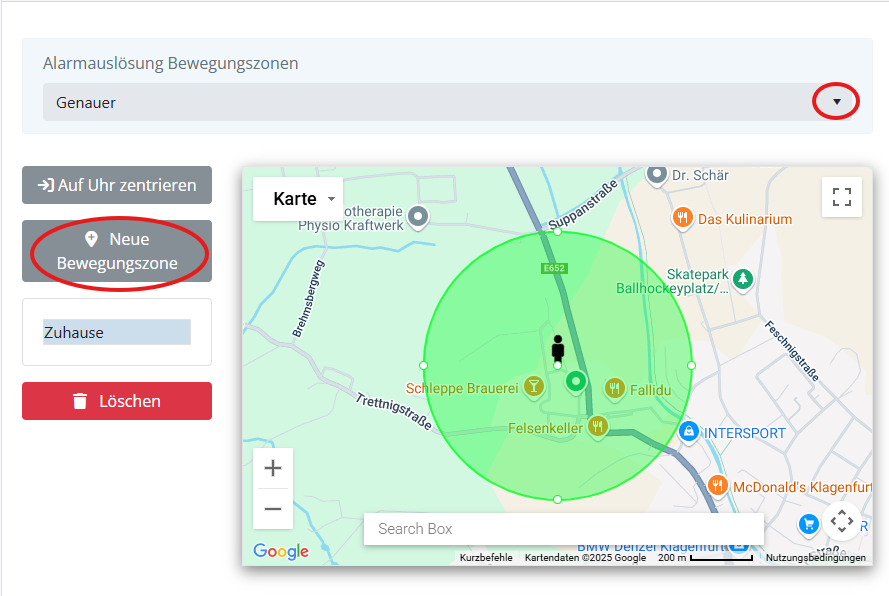This screenshot has height=596, width=889.
Task: Click the Zuhause zone name field
Action: coord(116,332)
